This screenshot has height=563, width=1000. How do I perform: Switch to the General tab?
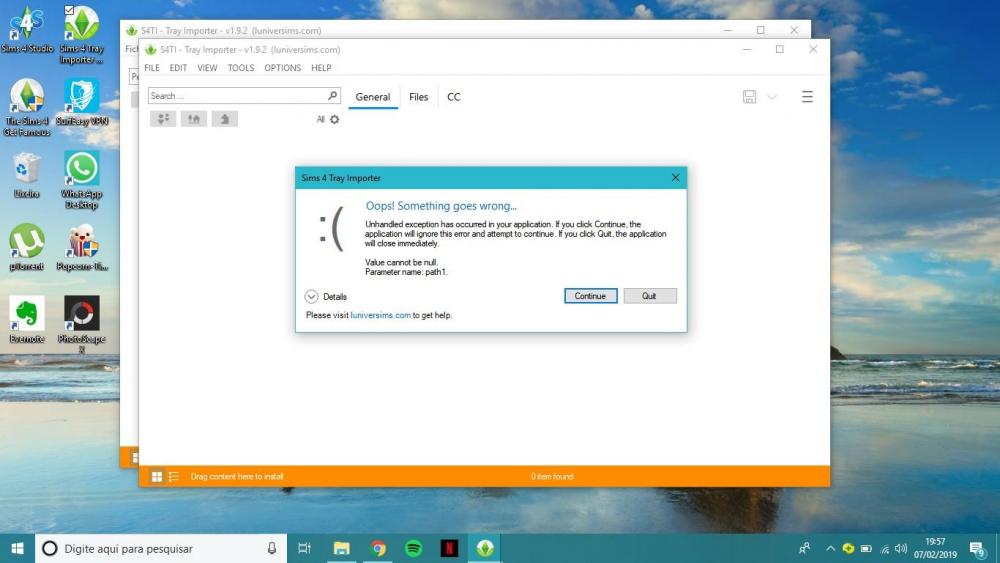(373, 97)
